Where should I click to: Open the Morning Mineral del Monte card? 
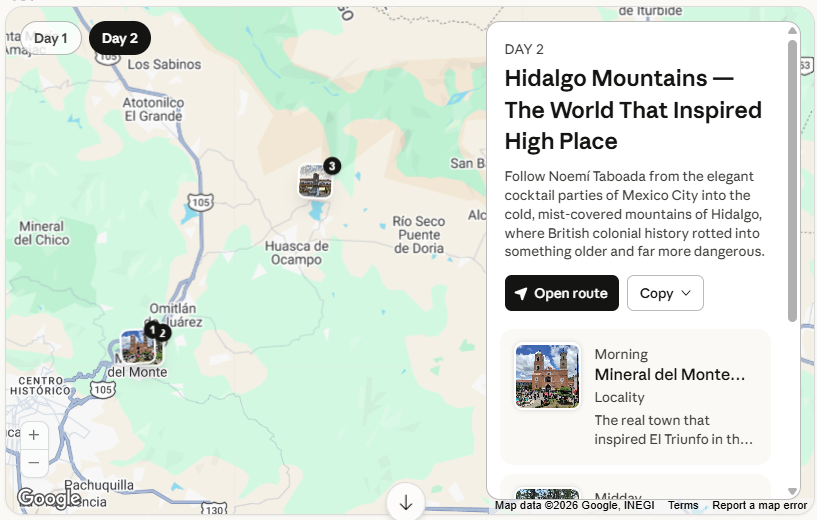tap(670, 397)
